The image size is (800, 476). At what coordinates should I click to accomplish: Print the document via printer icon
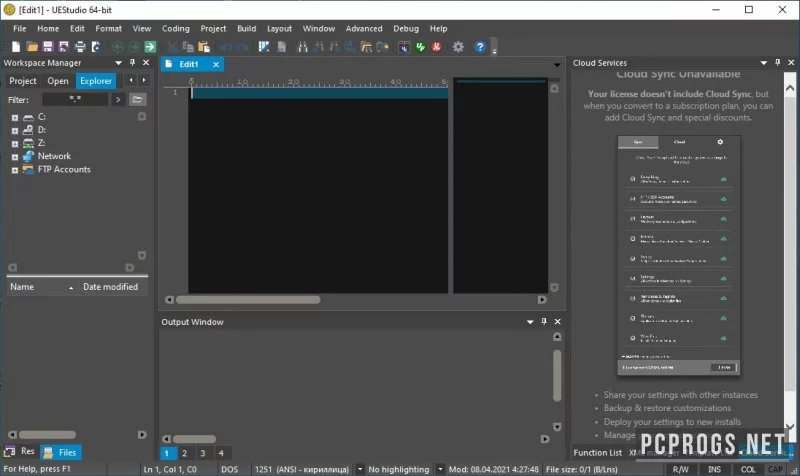pos(80,47)
